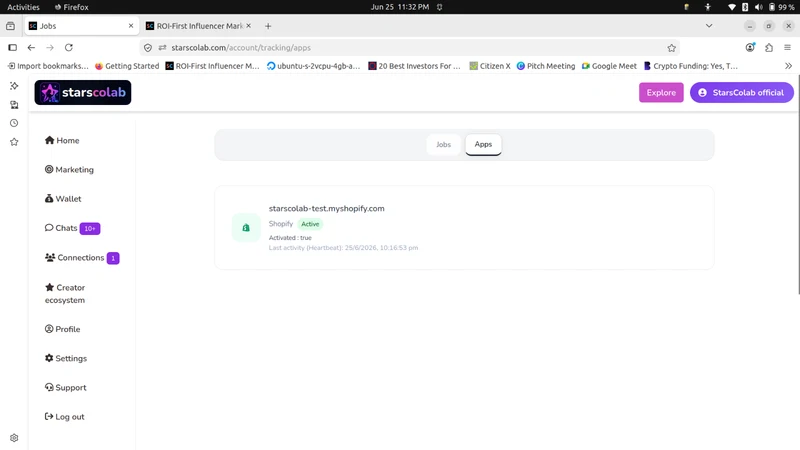Open Getting Started bookmark
This screenshot has height=450, width=800.
127,66
